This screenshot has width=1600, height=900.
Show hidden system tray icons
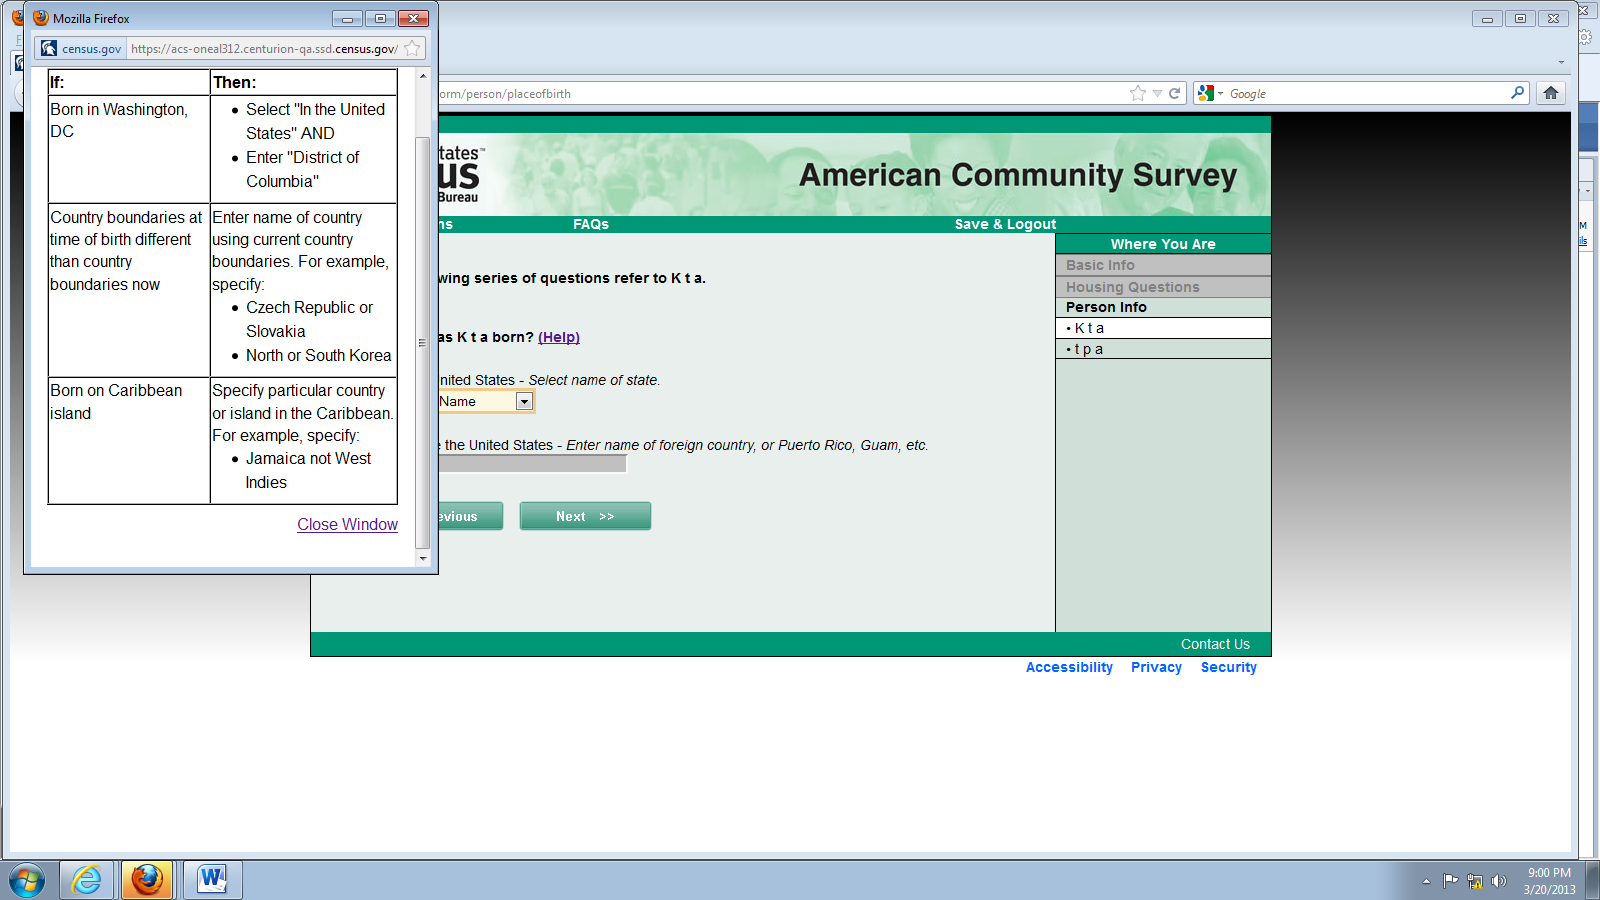click(x=1426, y=881)
